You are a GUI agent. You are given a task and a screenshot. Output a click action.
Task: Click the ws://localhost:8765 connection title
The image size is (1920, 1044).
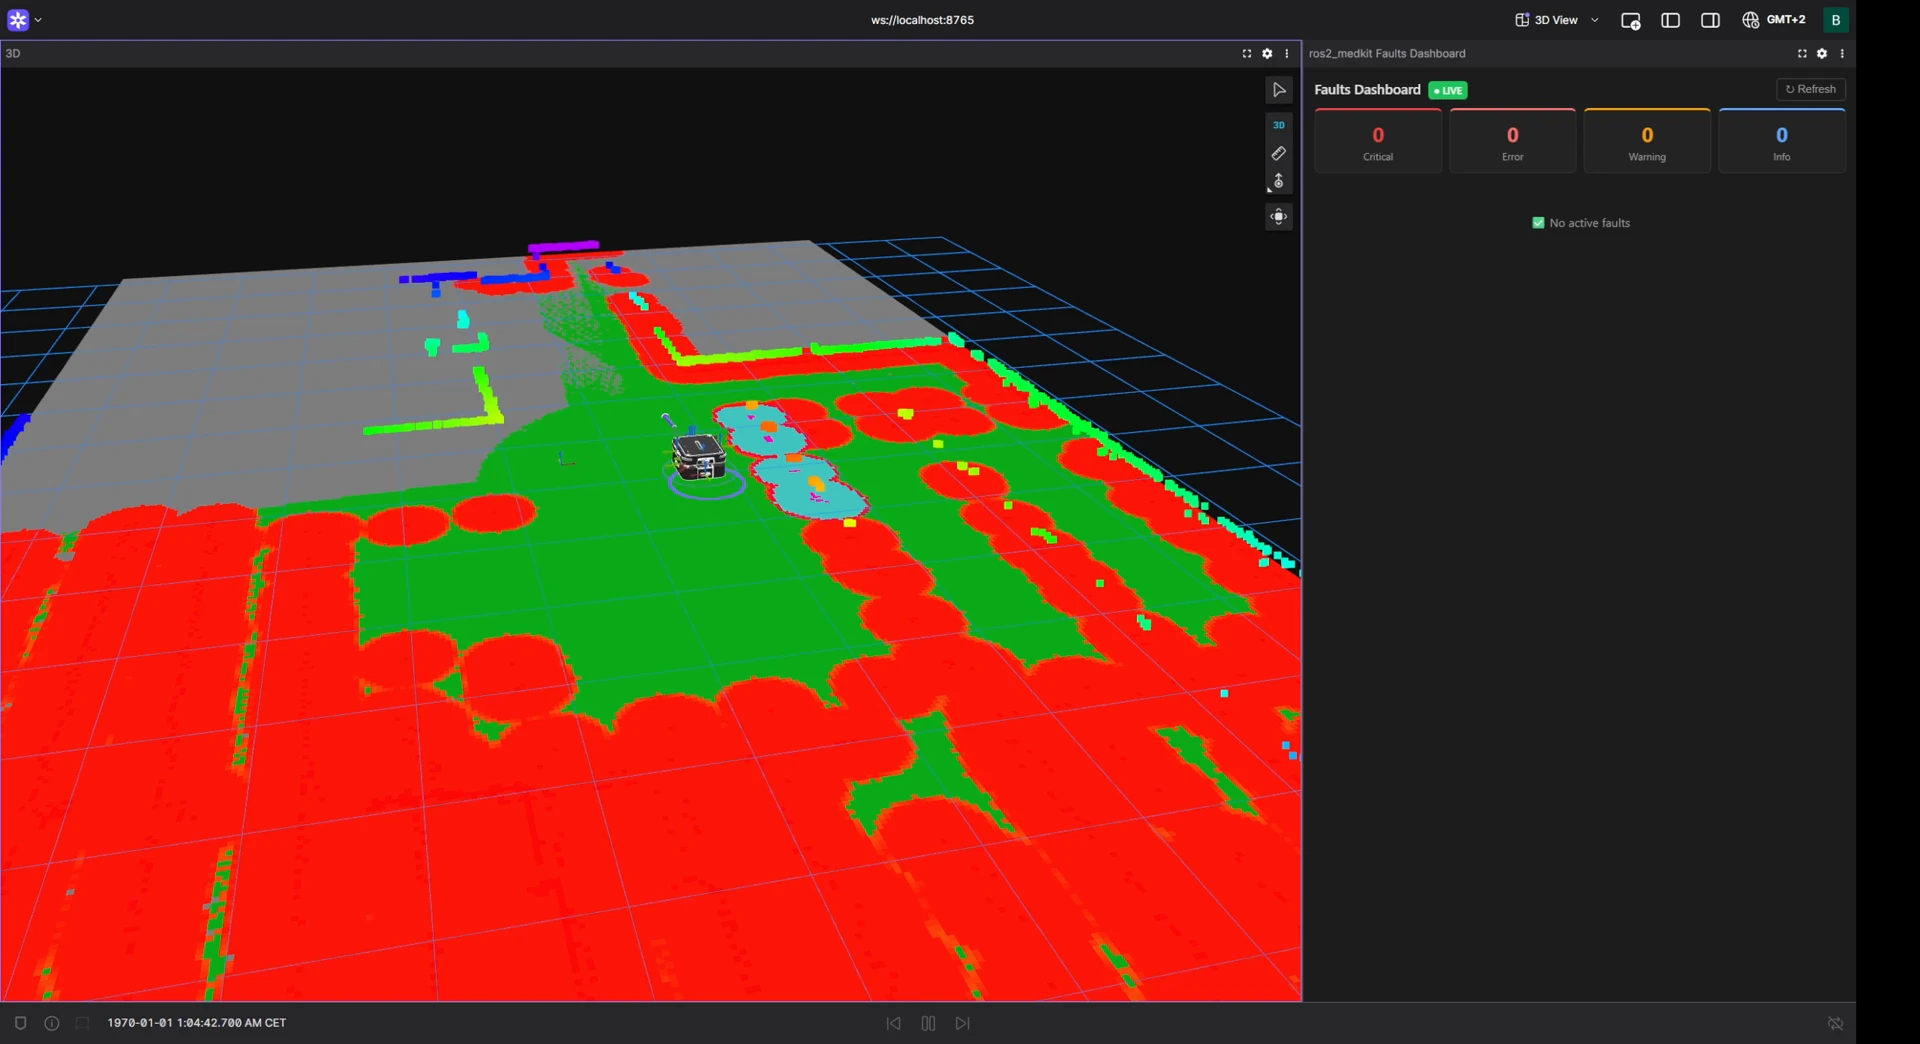pyautogui.click(x=922, y=20)
